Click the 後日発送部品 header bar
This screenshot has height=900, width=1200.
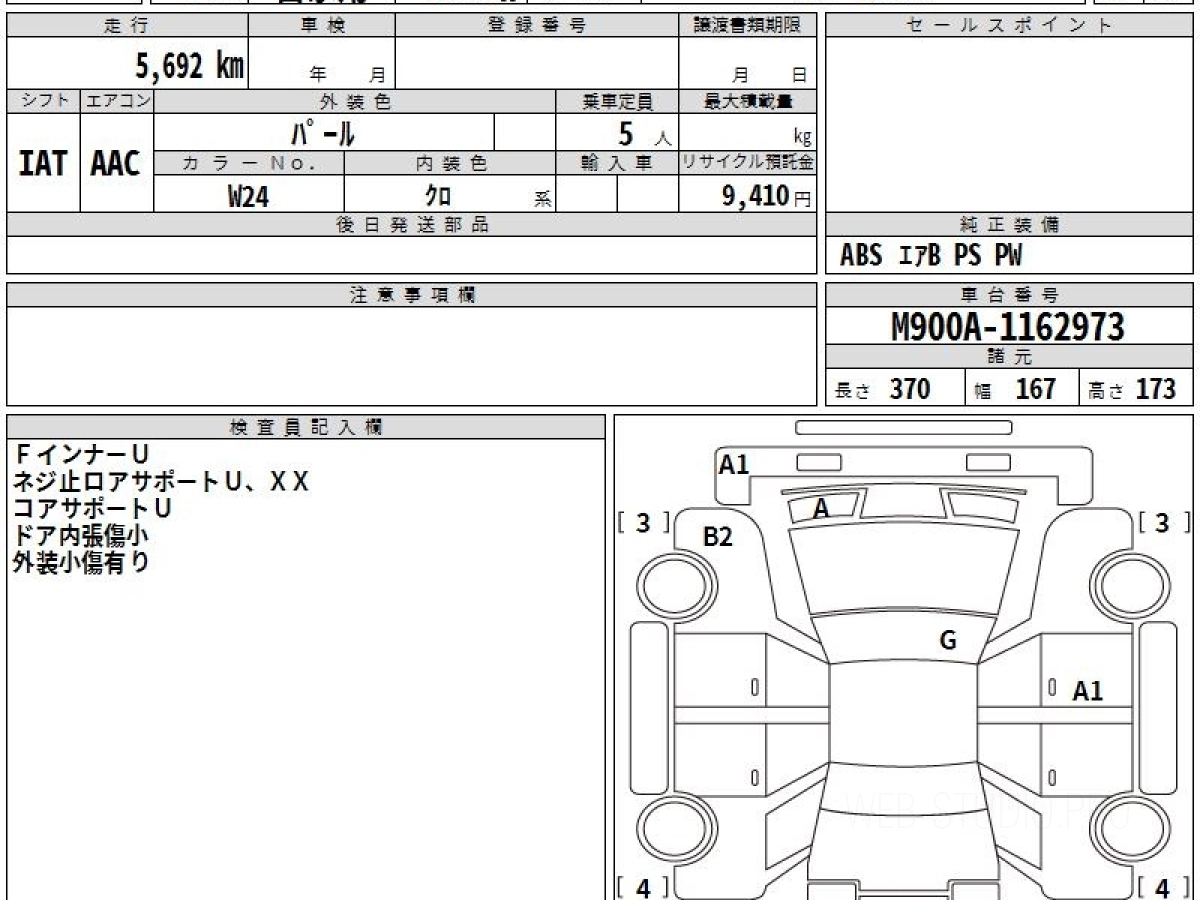pyautogui.click(x=411, y=225)
